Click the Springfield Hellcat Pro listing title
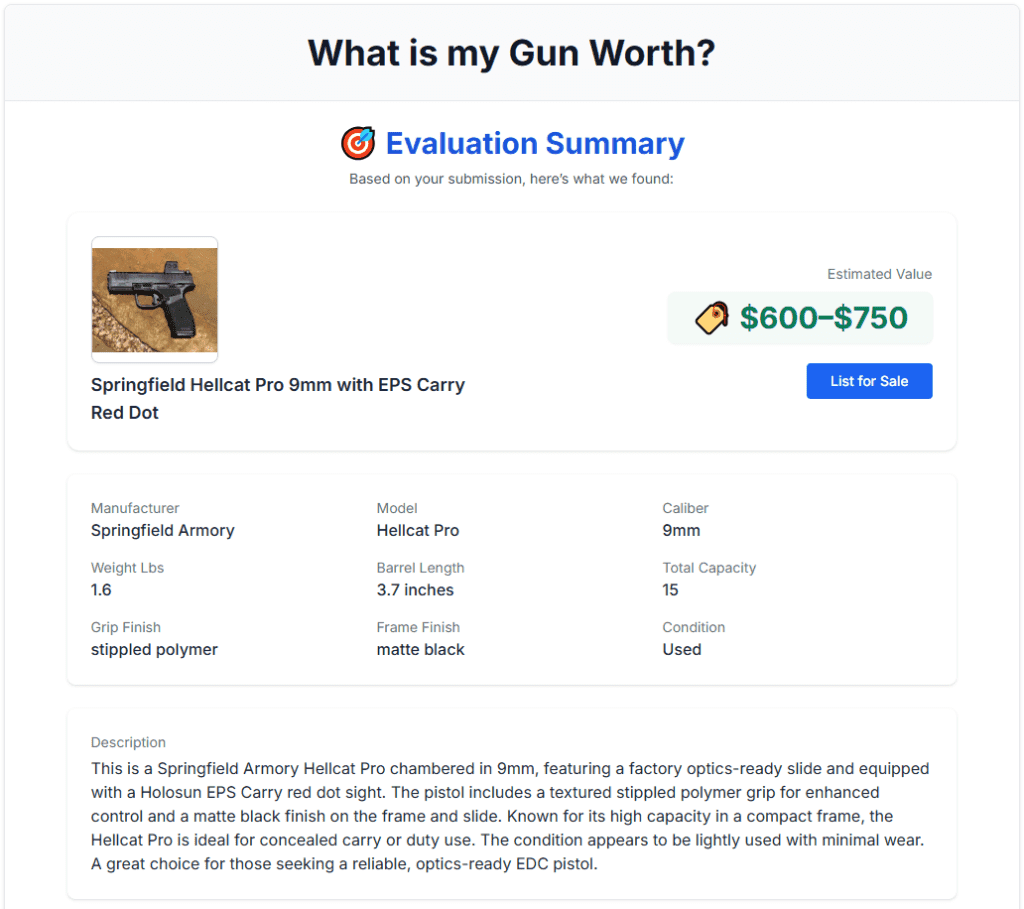 (x=278, y=398)
